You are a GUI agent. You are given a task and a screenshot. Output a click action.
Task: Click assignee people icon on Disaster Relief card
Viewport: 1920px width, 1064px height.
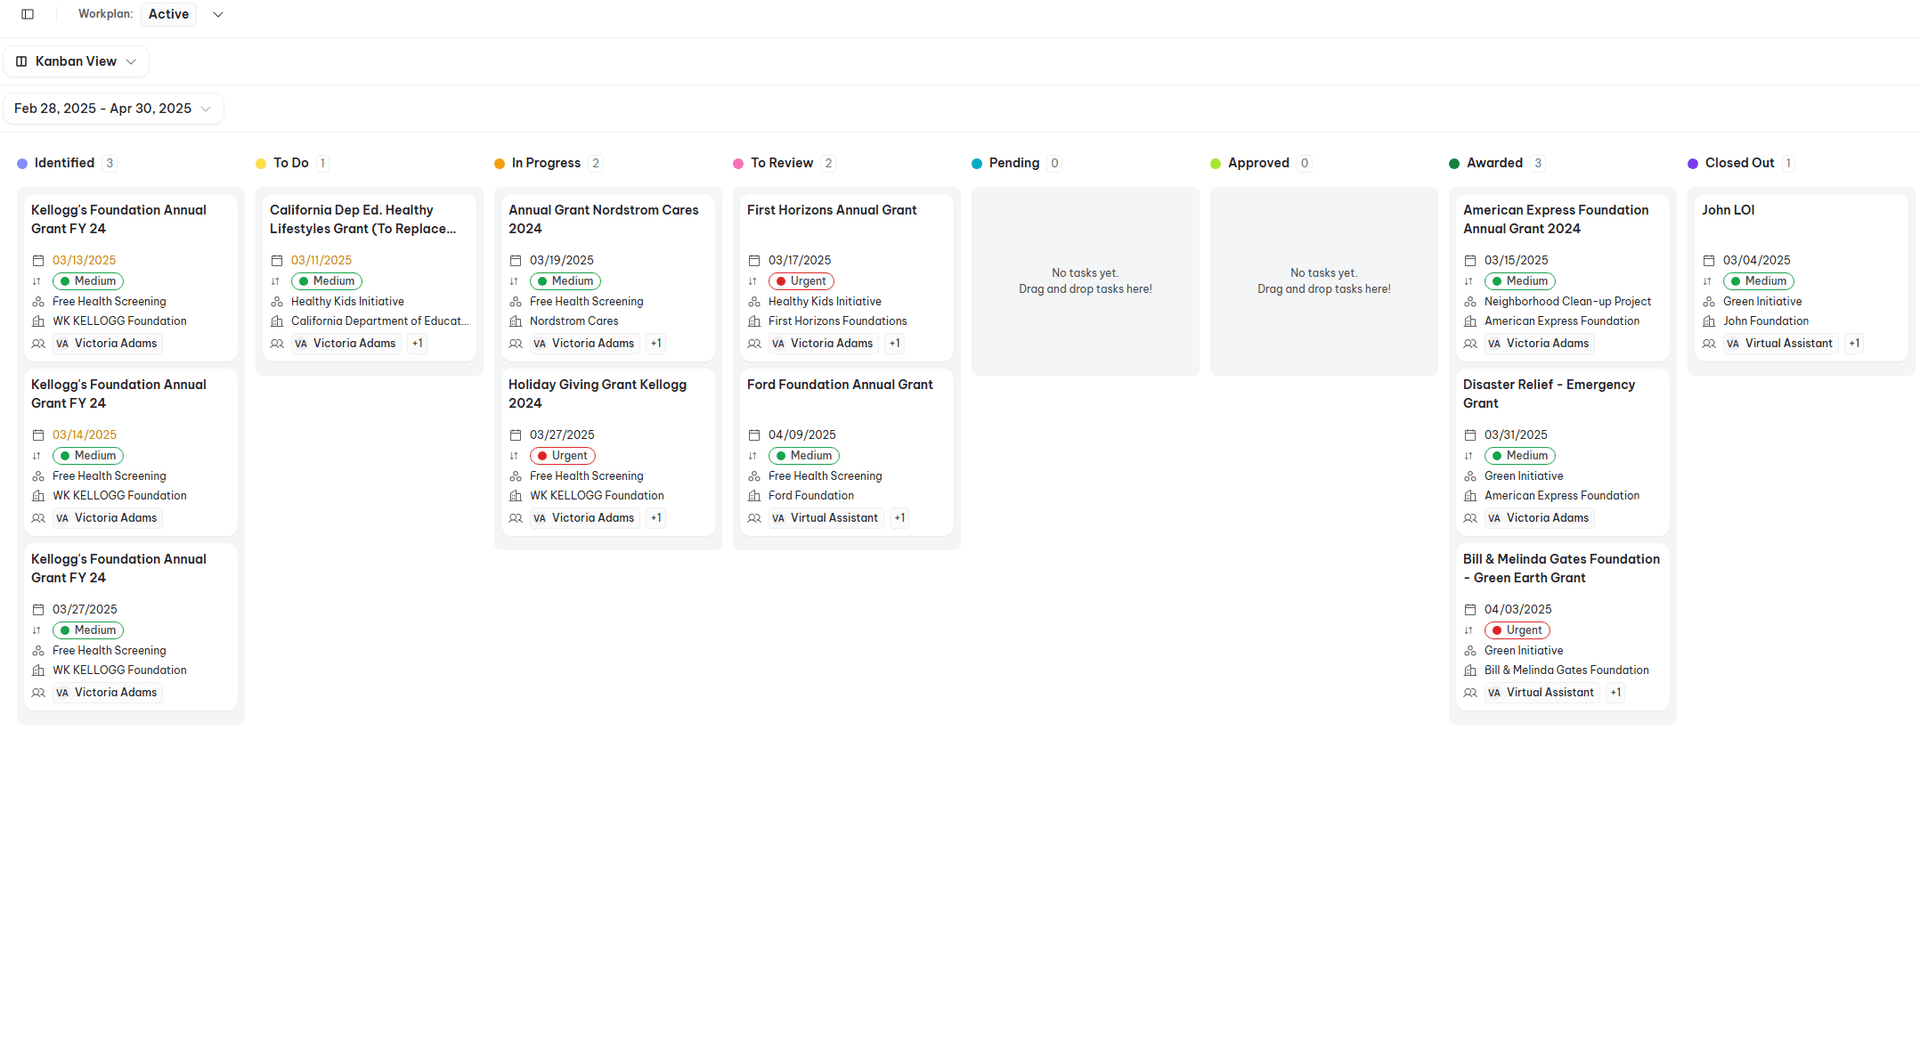[1470, 519]
